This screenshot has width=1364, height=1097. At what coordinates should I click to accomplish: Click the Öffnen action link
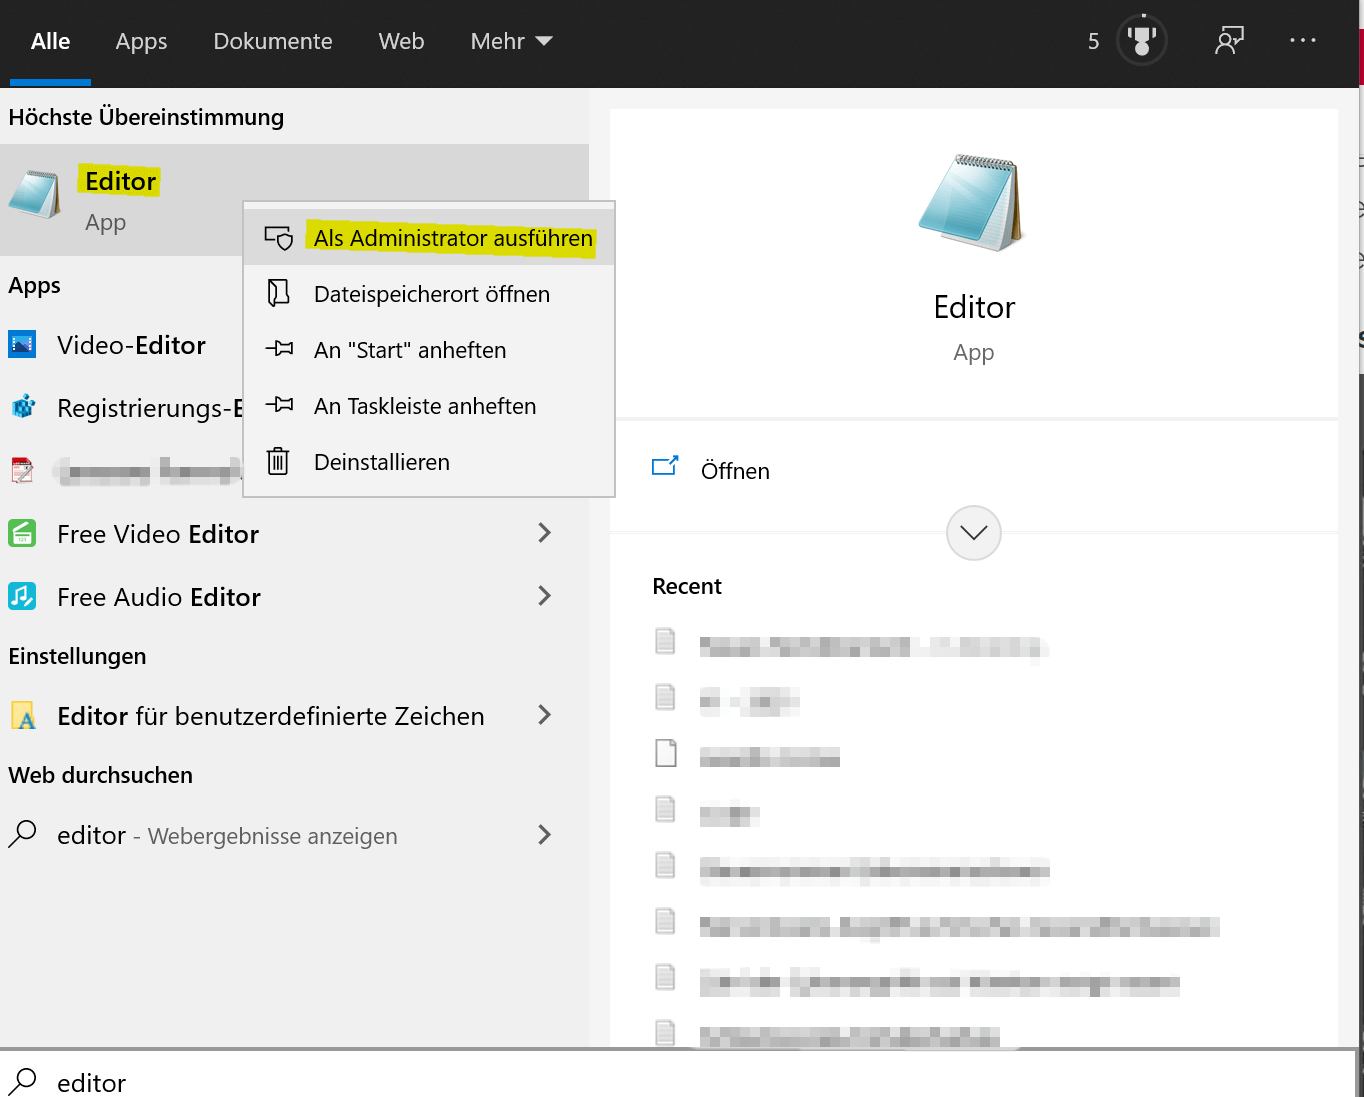coord(735,471)
